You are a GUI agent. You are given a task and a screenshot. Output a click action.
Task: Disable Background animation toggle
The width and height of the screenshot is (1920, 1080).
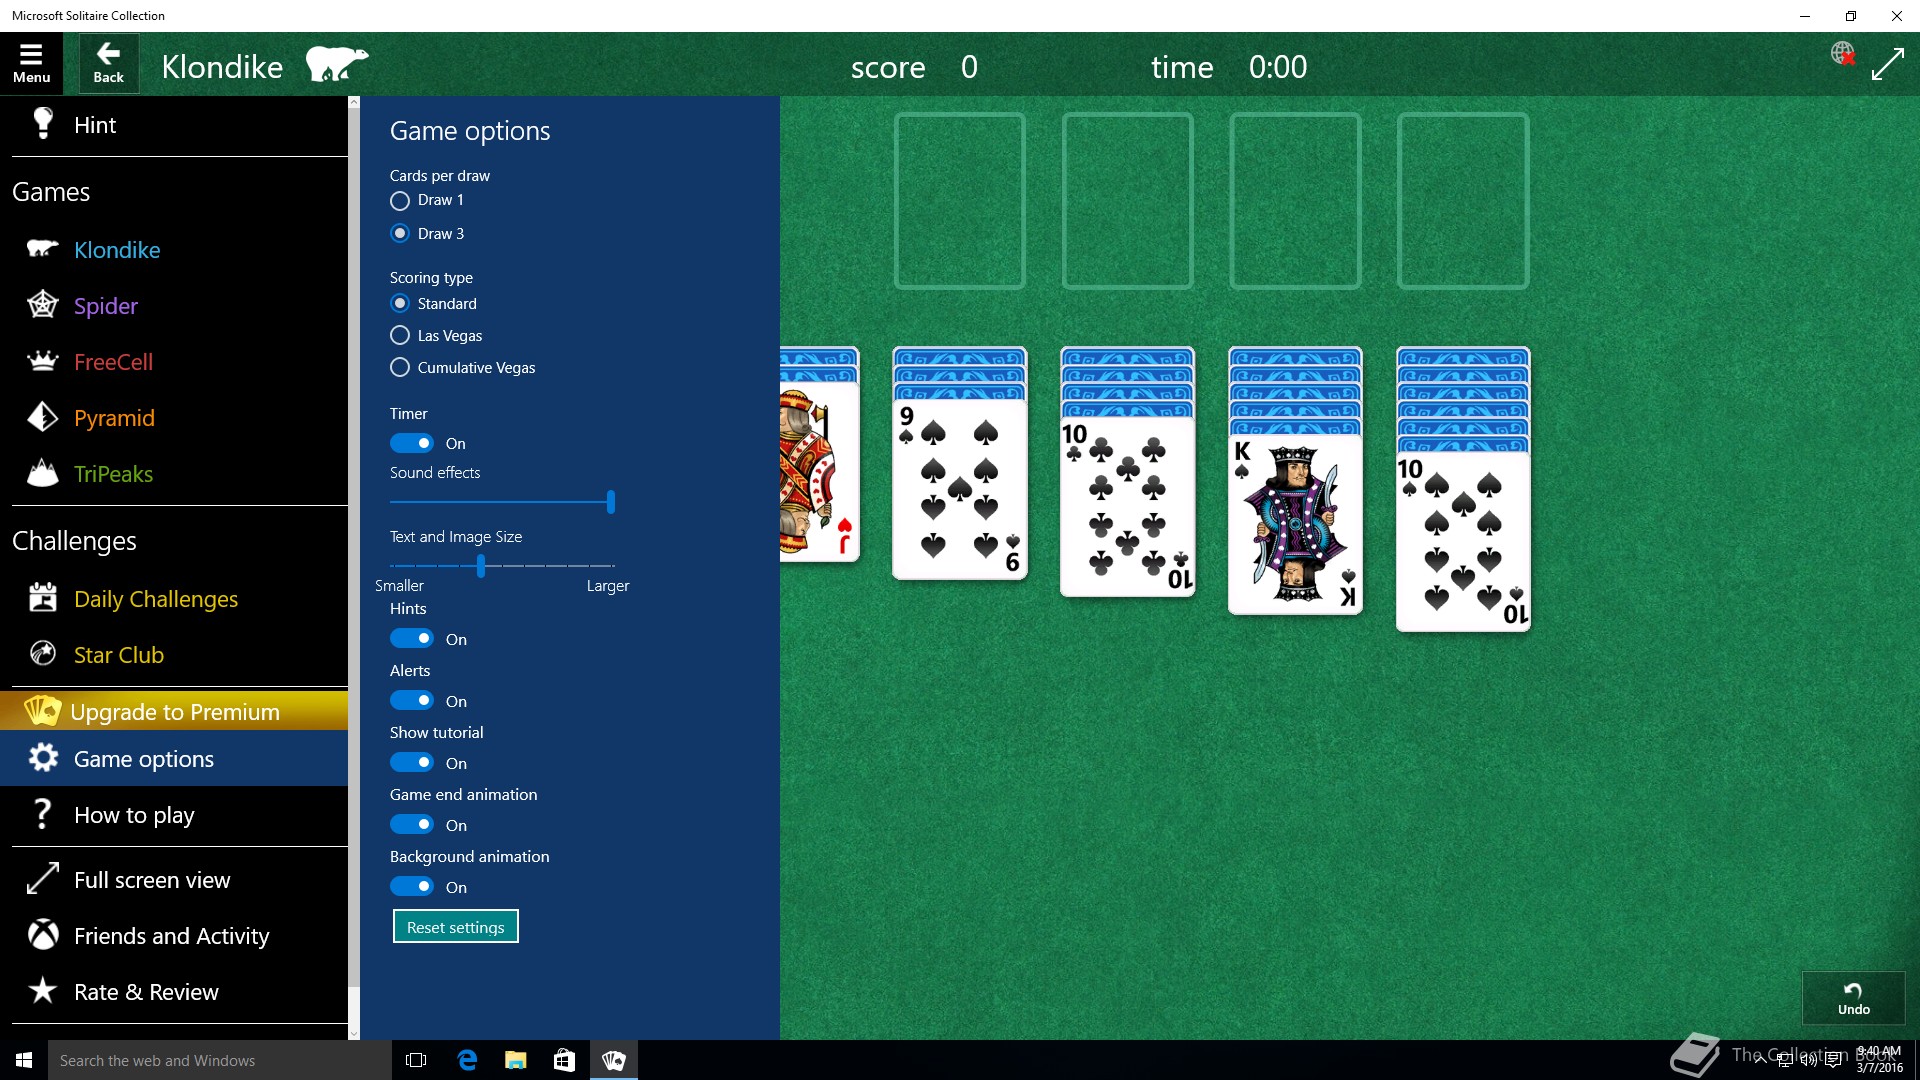411,886
